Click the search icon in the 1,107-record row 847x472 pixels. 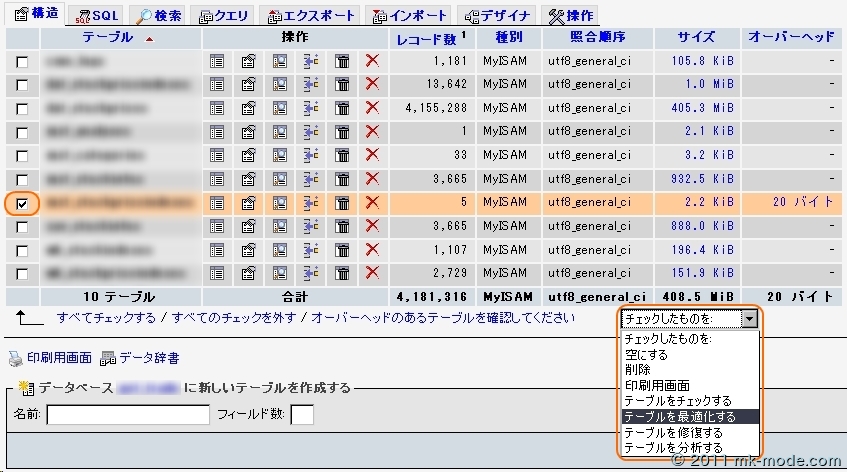[x=279, y=250]
